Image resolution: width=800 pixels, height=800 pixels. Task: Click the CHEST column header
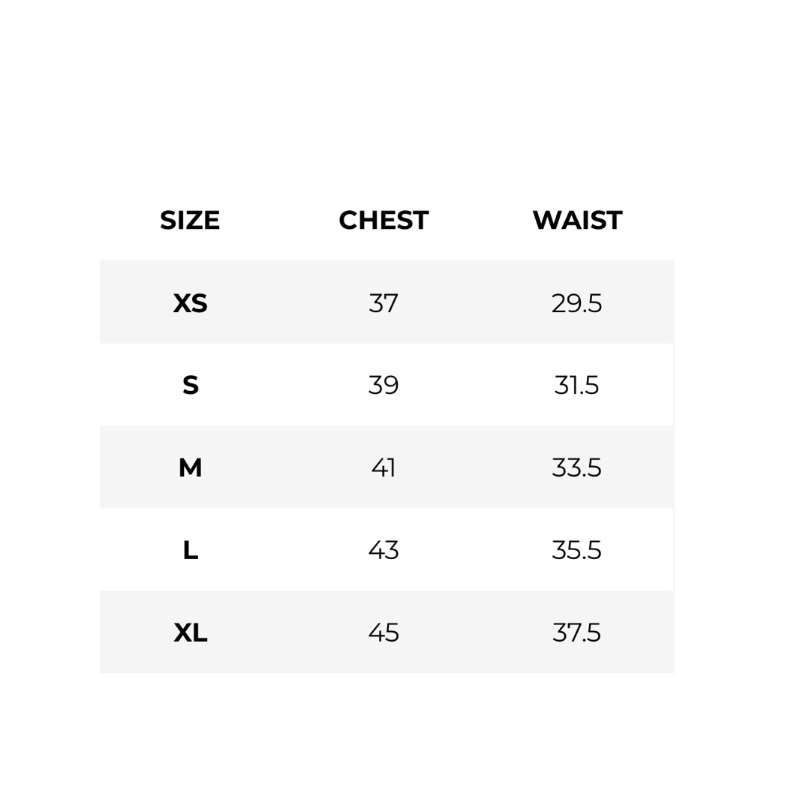[383, 220]
